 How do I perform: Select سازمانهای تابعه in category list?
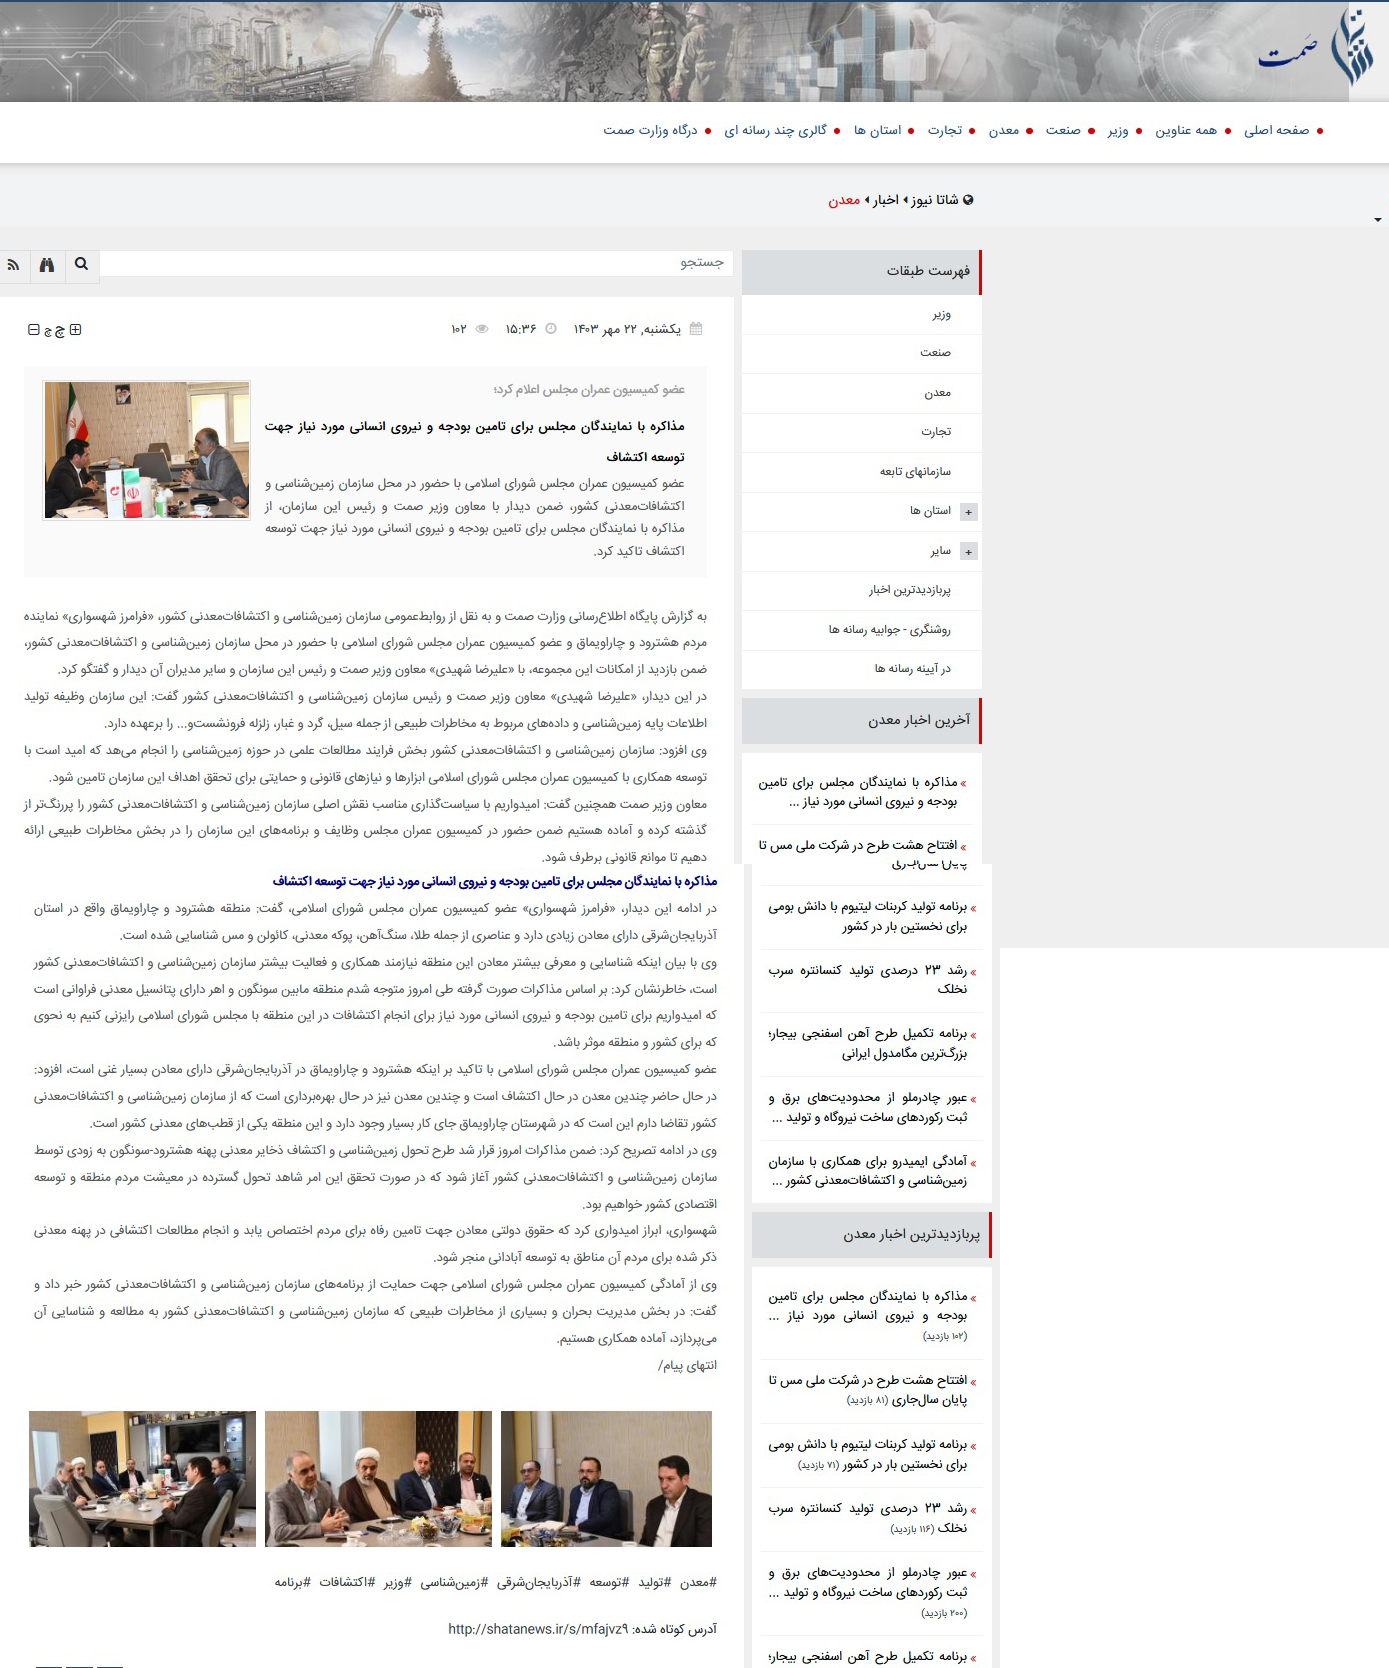point(915,472)
